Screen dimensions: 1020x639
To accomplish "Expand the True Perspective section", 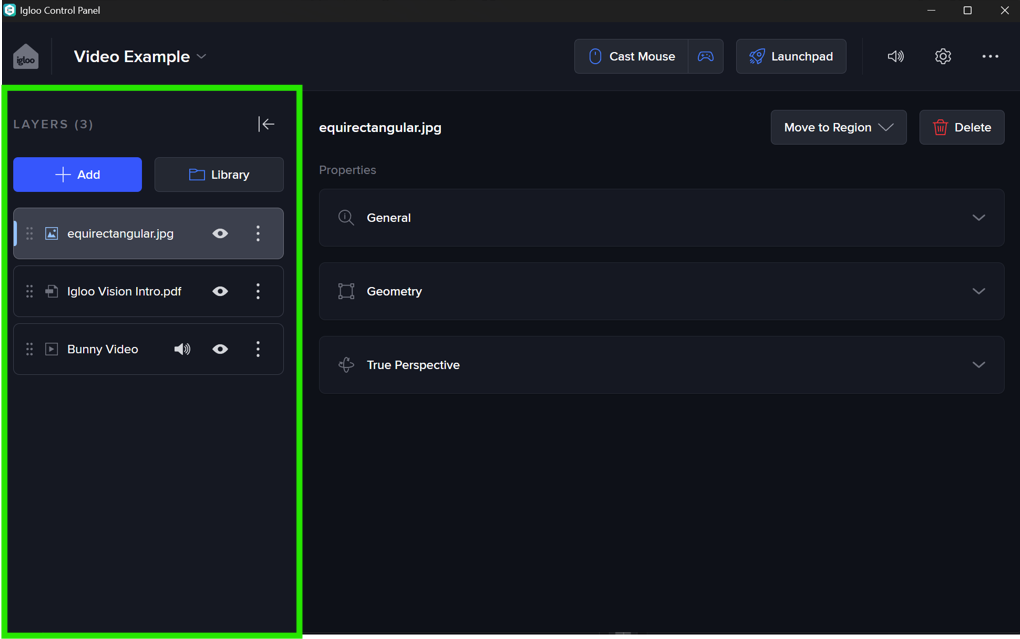I will pyautogui.click(x=661, y=365).
